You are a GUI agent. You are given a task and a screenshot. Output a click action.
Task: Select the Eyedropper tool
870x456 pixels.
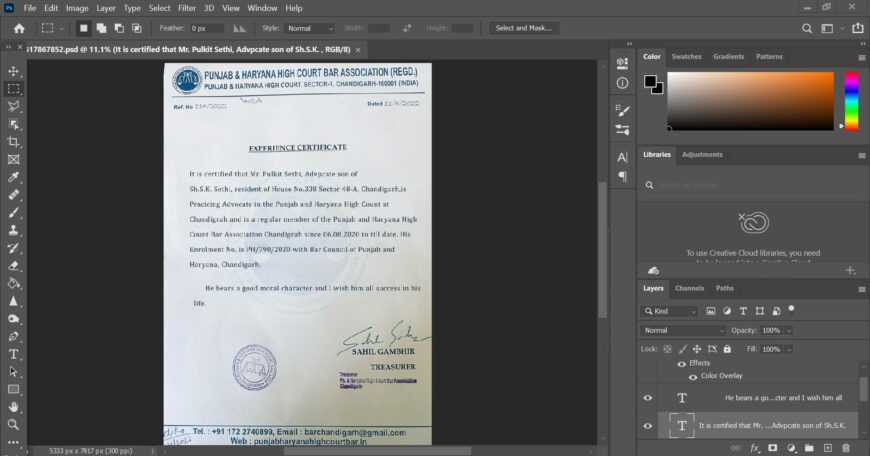(x=13, y=177)
